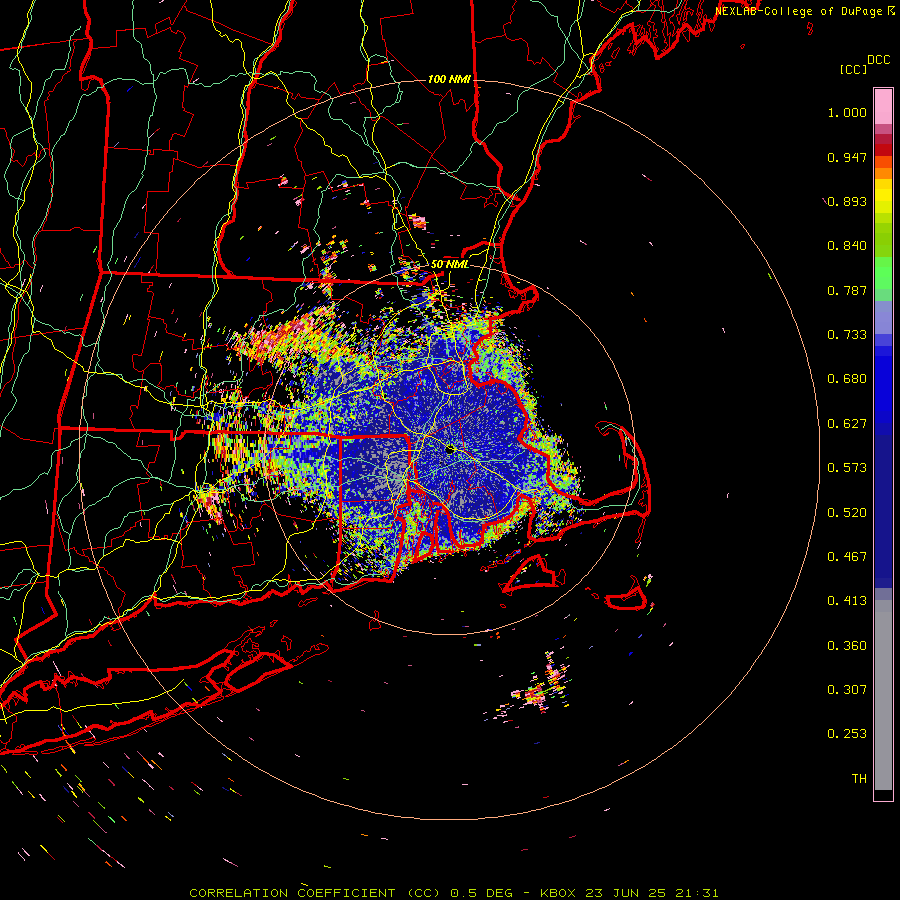Click the 0.680 colorbar value

click(847, 379)
